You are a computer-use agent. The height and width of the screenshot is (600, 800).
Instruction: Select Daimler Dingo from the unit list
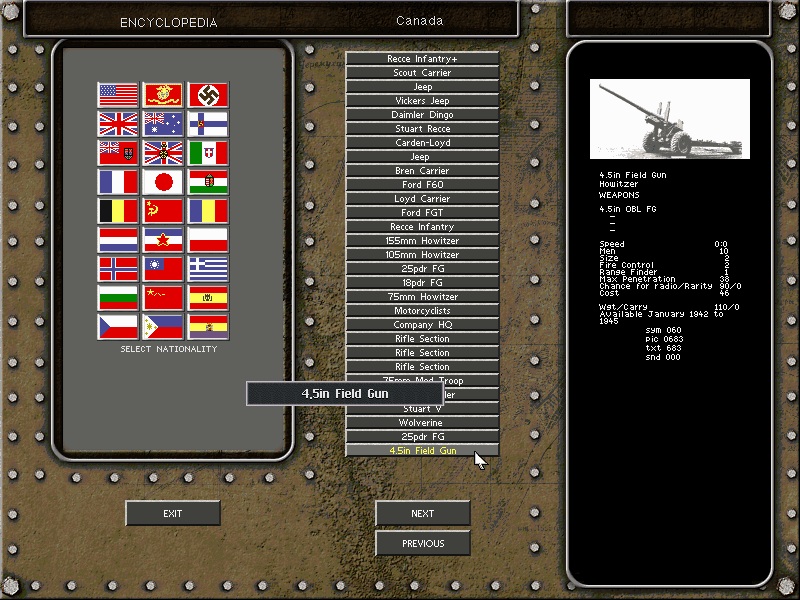pos(422,114)
